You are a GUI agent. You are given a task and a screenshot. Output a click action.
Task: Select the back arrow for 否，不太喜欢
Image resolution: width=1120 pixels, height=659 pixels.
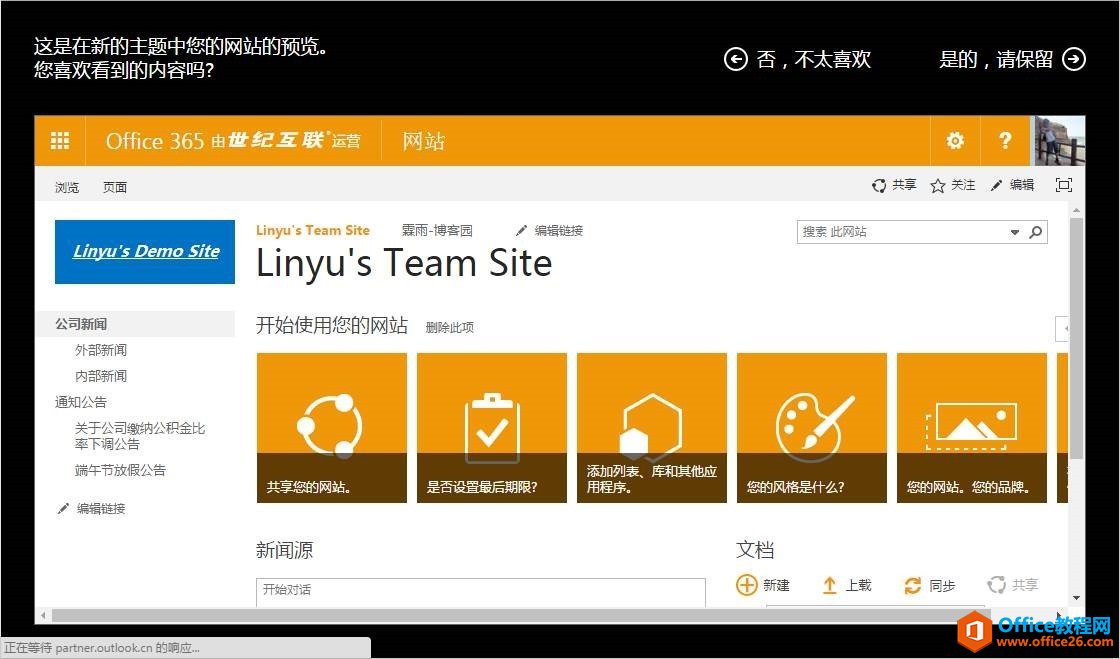(x=736, y=59)
